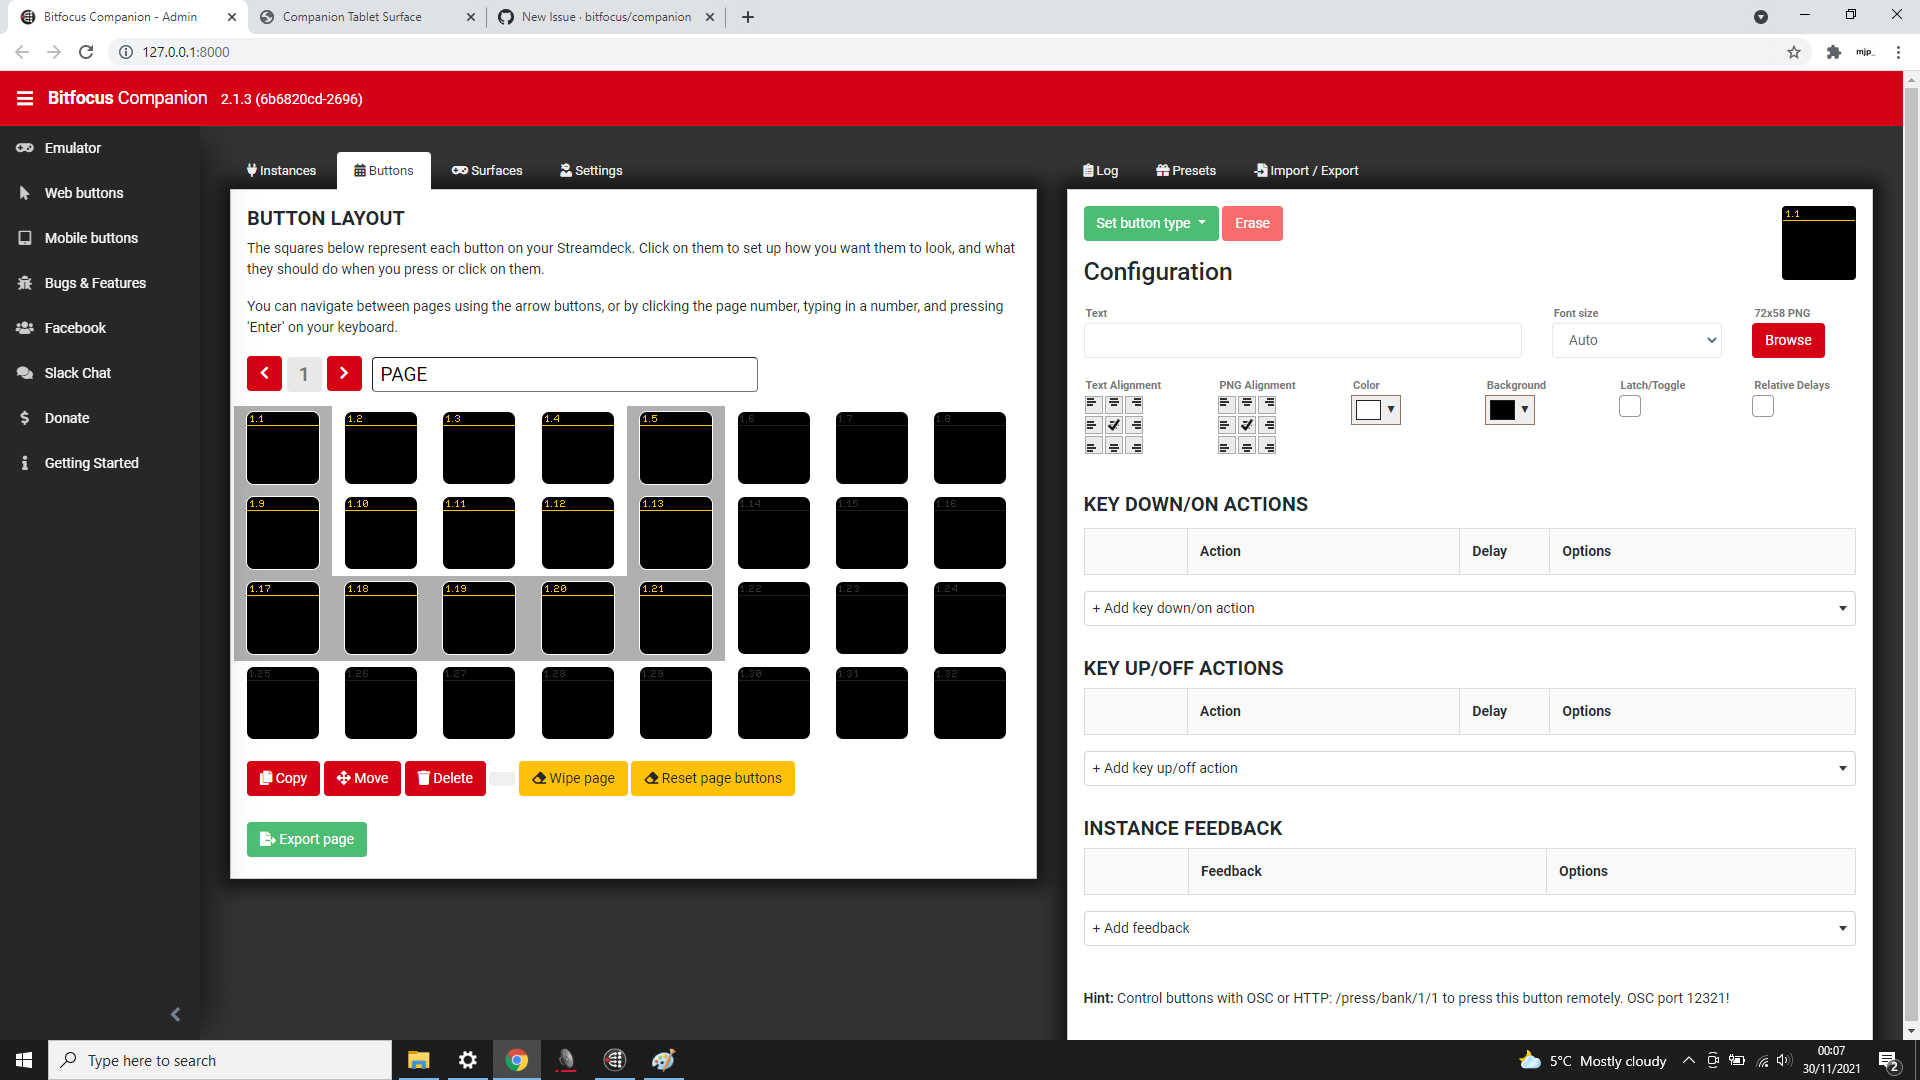Click the Export page button
The width and height of the screenshot is (1920, 1080).
306,839
